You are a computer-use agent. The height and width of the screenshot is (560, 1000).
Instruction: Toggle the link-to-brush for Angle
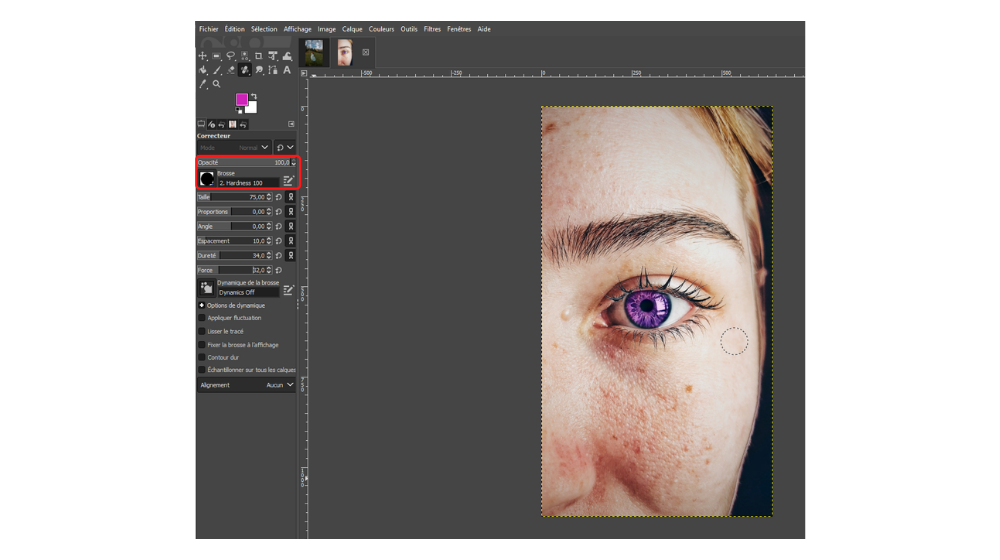[291, 226]
